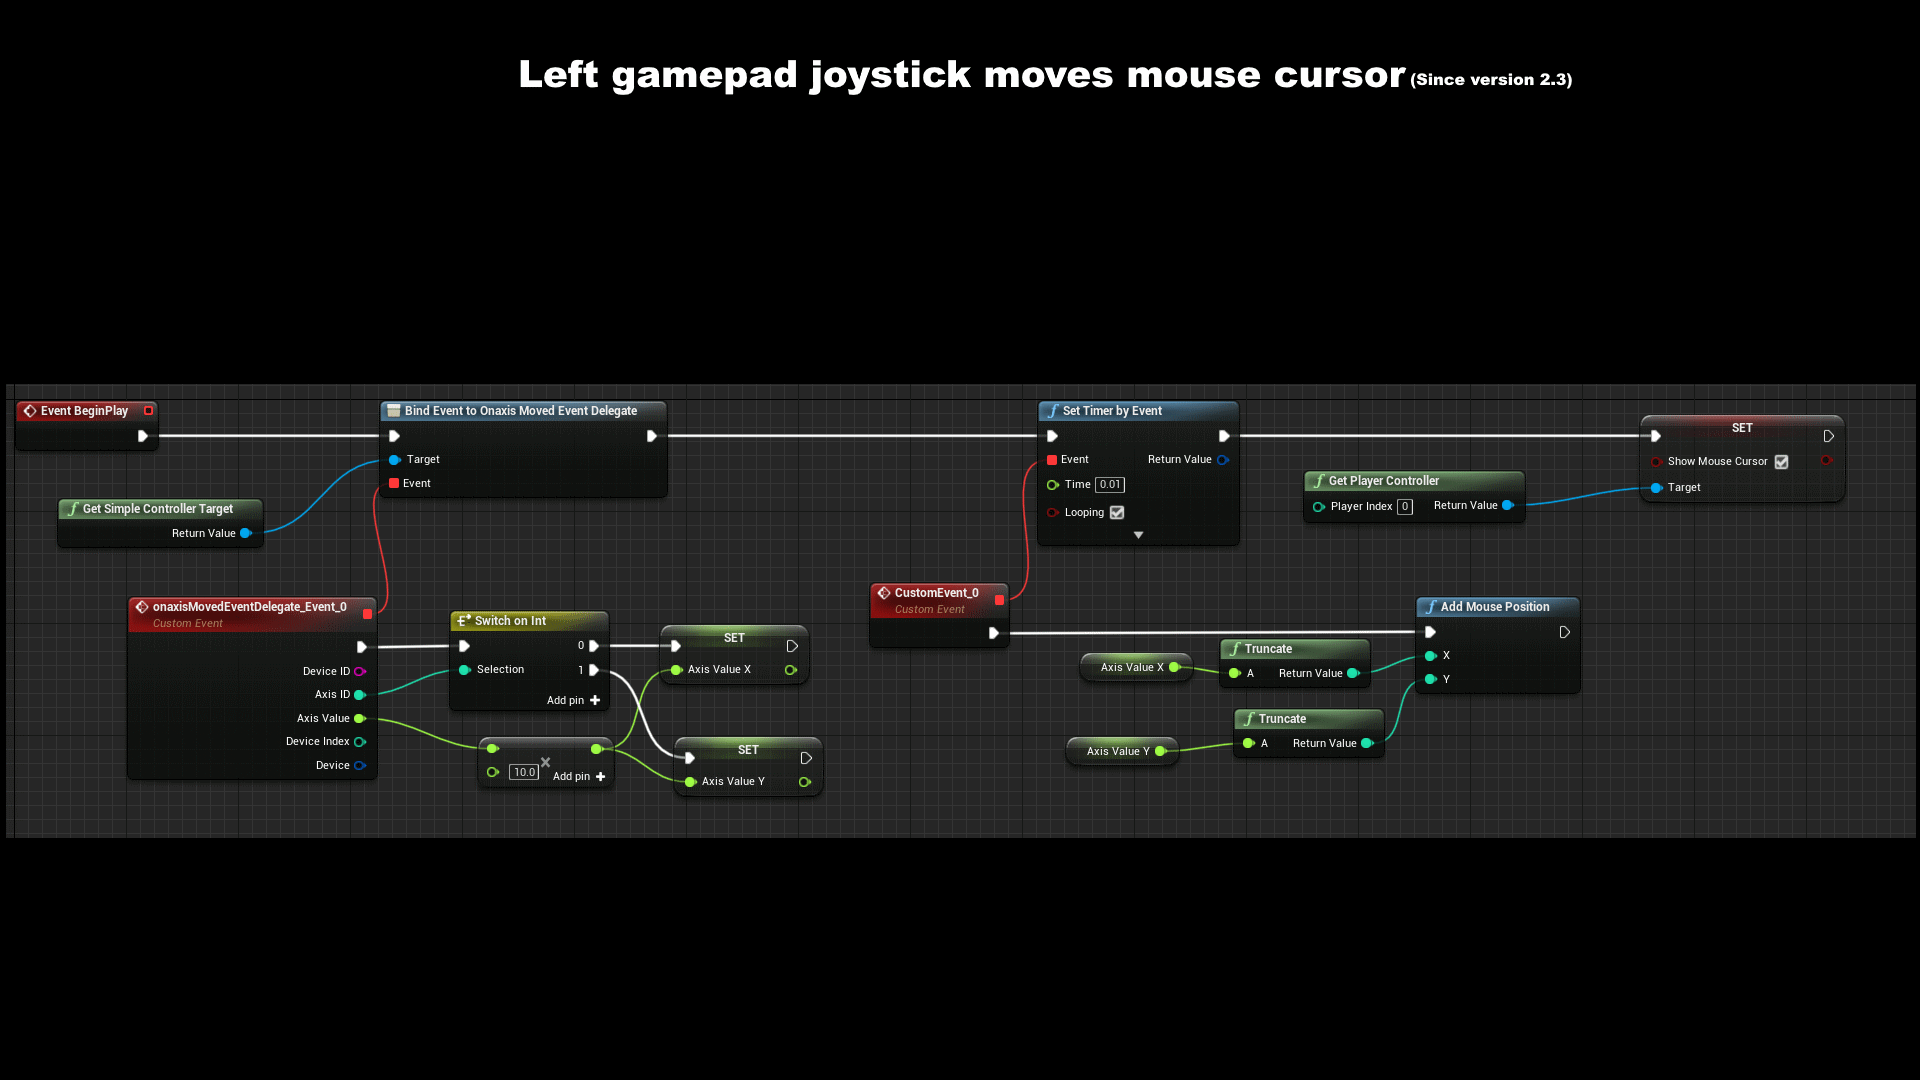The width and height of the screenshot is (1920, 1080).
Task: Click the Player Index value field
Action: tap(1405, 507)
